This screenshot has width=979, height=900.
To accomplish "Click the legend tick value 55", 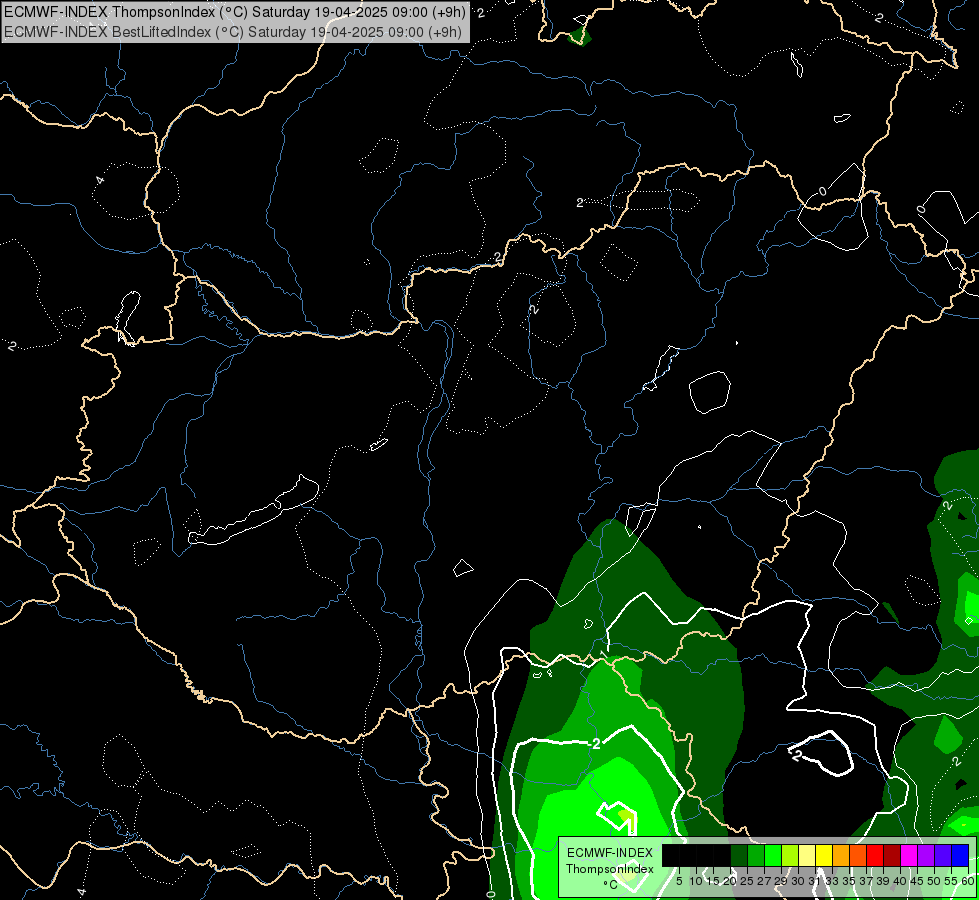I will [x=952, y=881].
